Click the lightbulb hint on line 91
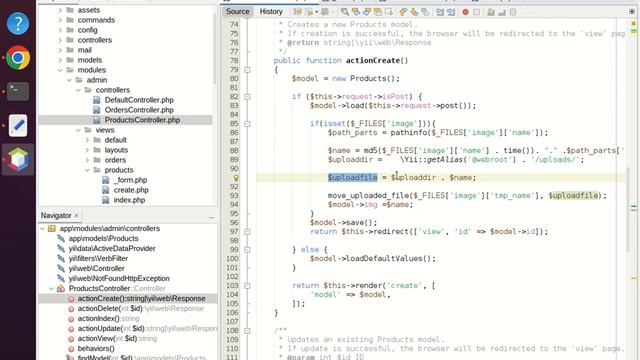The width and height of the screenshot is (640, 360). pyautogui.click(x=236, y=178)
